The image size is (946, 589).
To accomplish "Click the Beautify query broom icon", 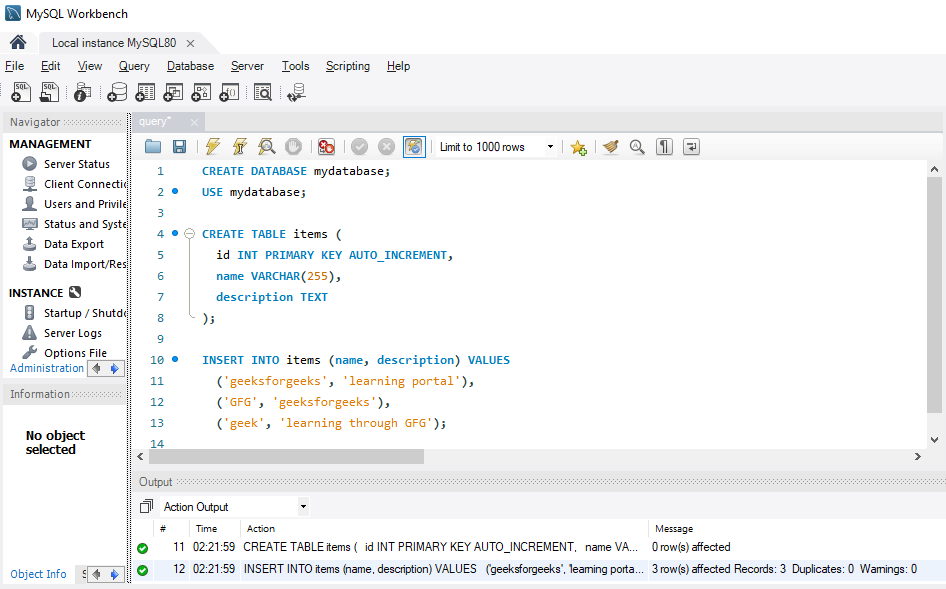I will click(x=610, y=147).
